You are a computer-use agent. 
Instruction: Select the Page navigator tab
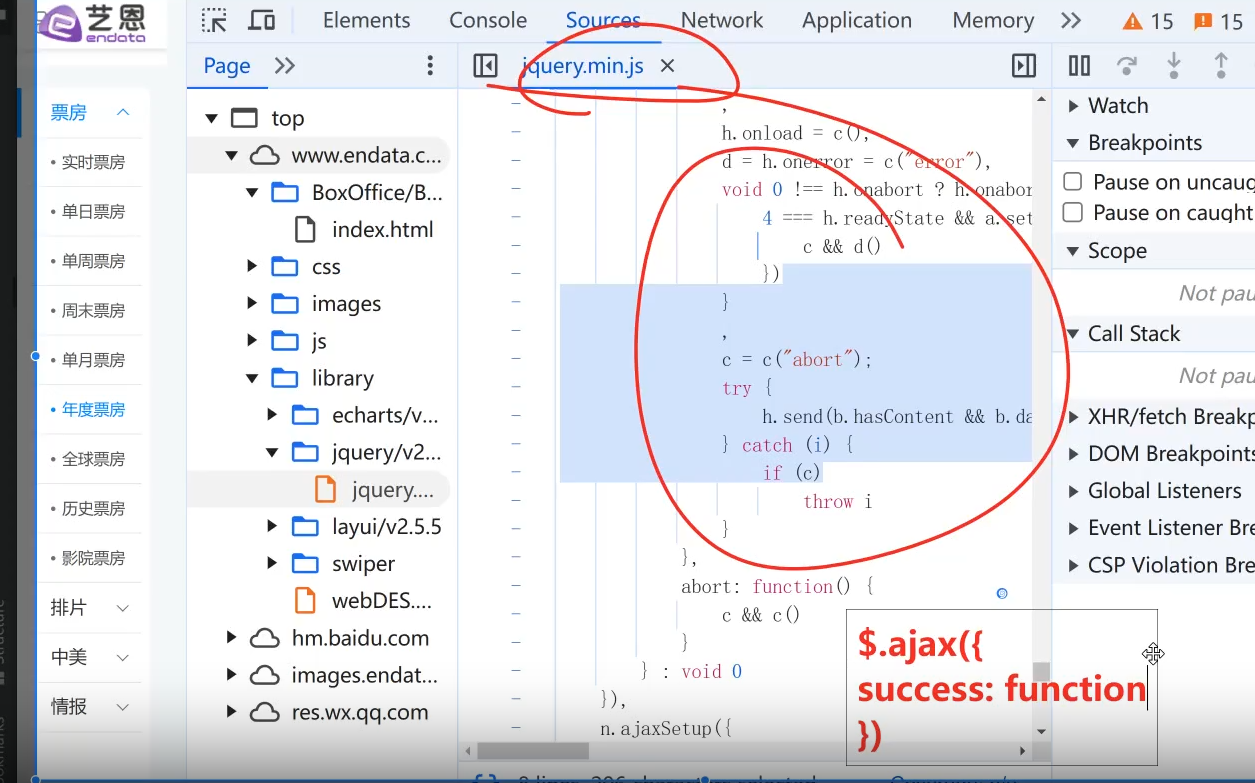227,66
